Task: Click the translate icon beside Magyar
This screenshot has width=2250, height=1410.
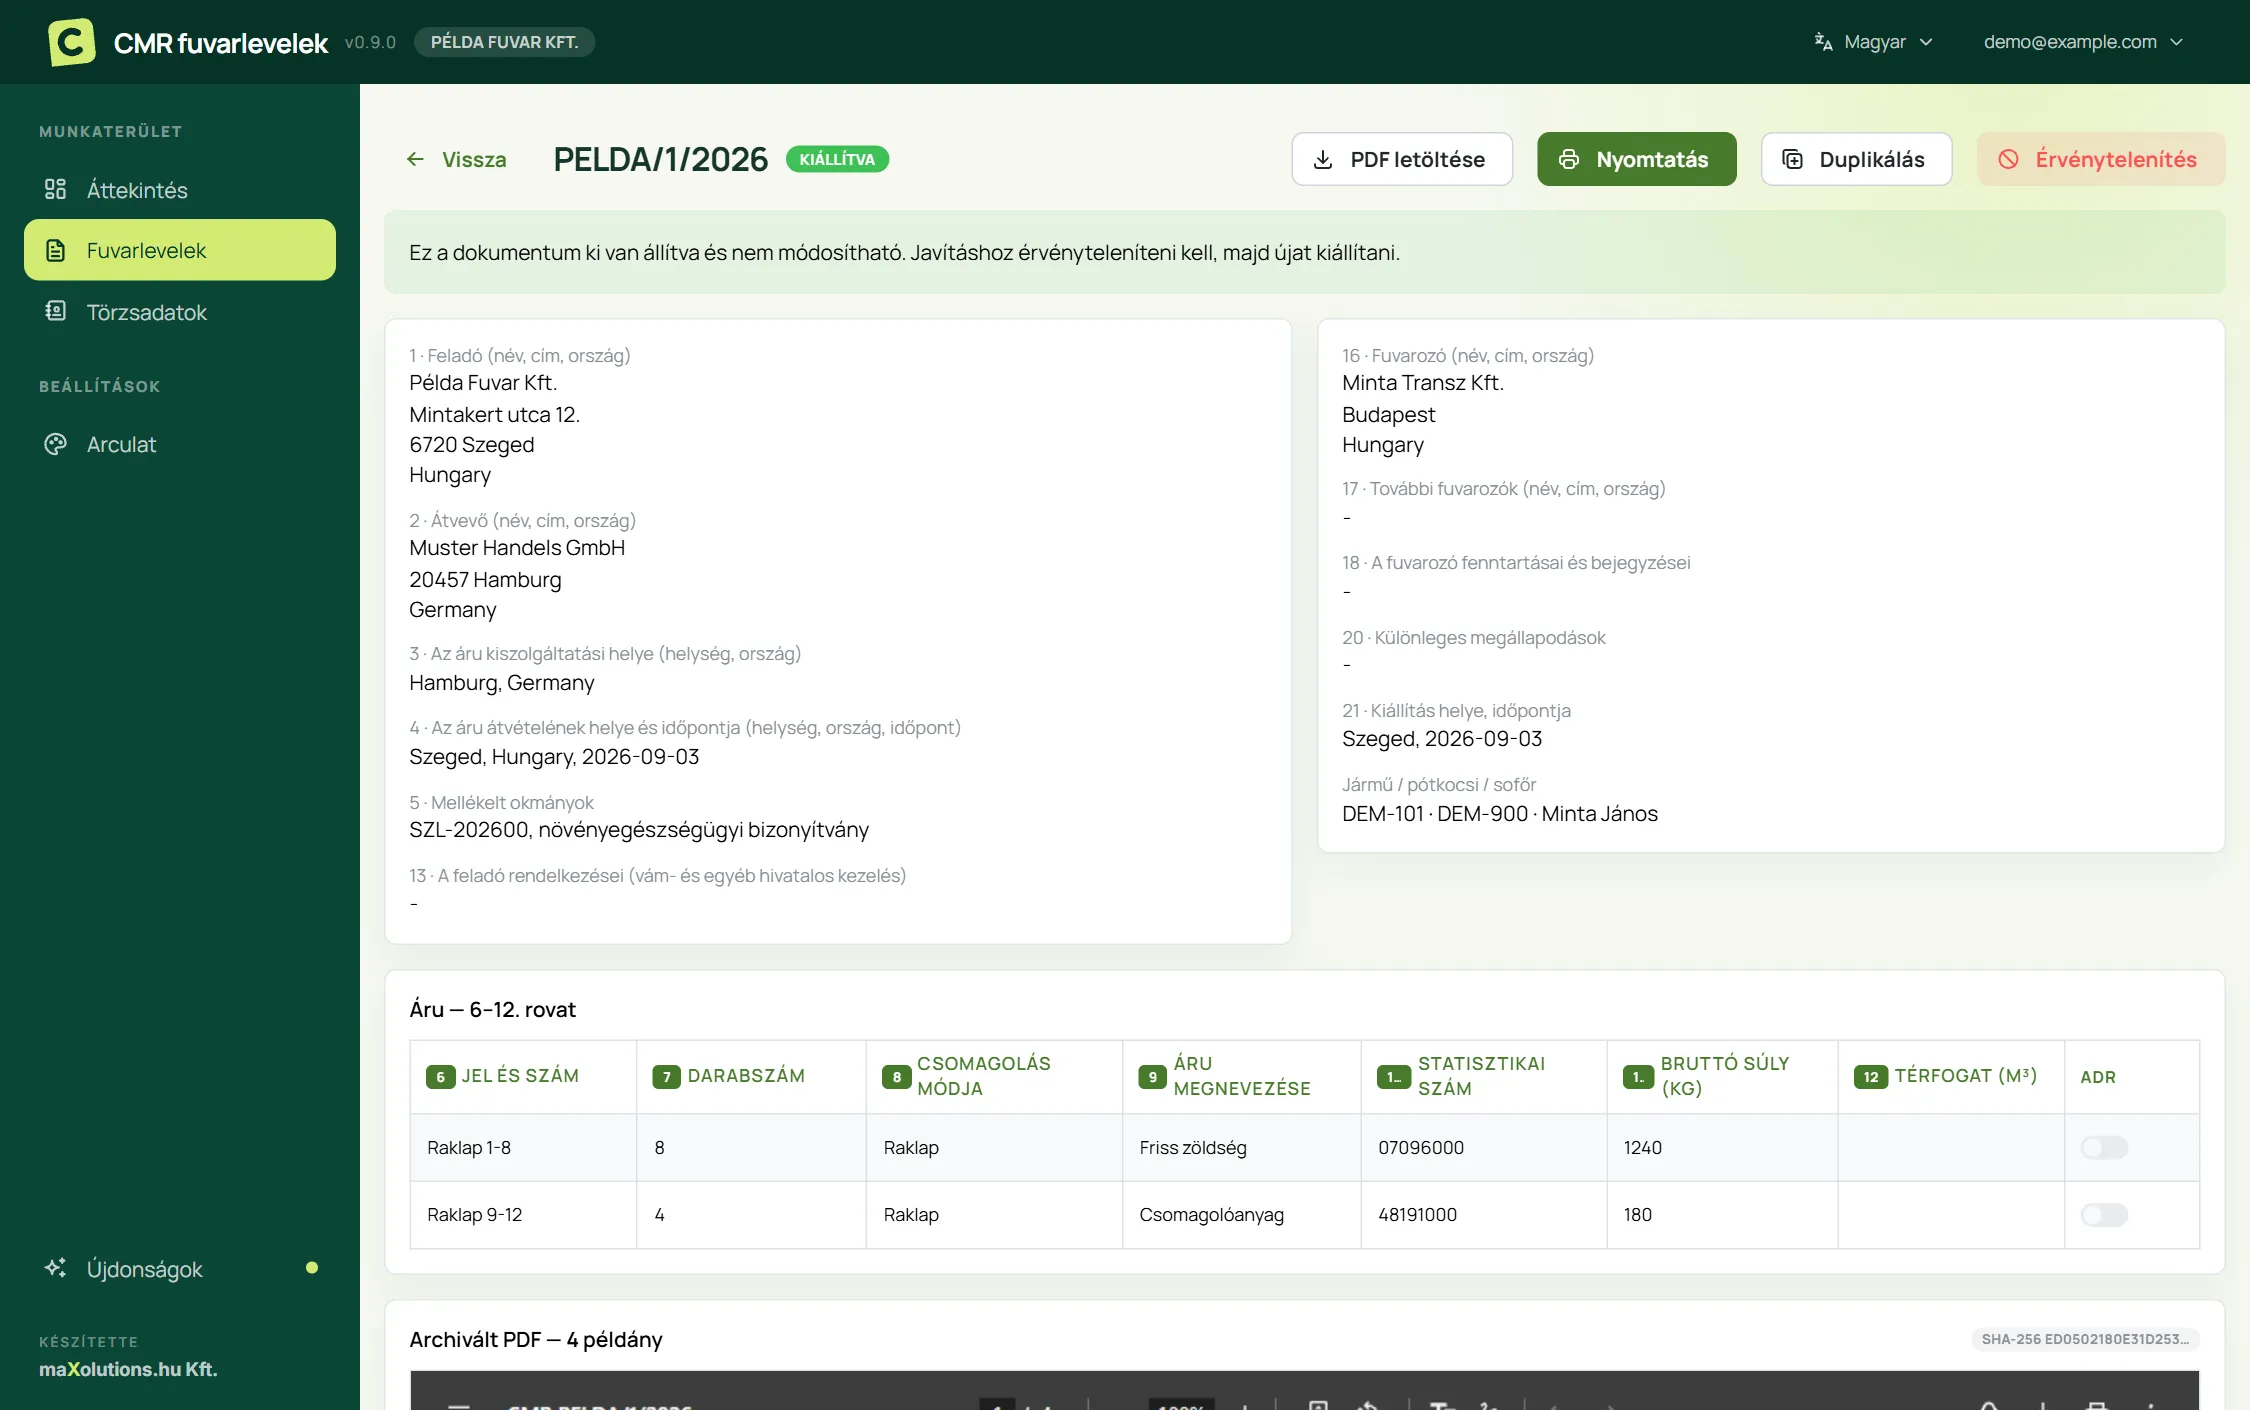Action: point(1823,42)
